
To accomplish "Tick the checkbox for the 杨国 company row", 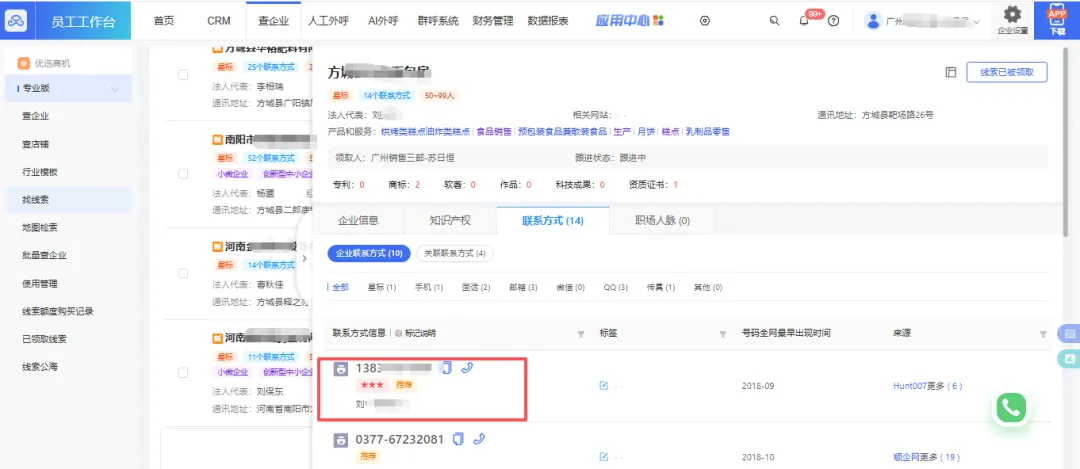I will [183, 174].
